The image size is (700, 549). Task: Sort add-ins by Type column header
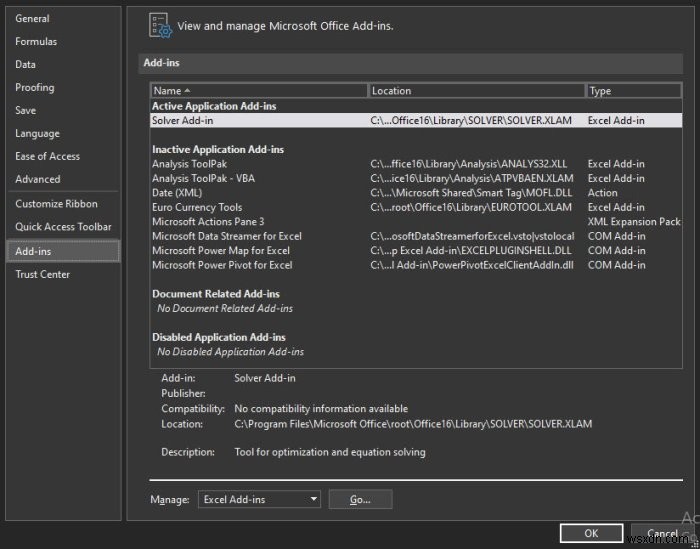click(x=633, y=91)
